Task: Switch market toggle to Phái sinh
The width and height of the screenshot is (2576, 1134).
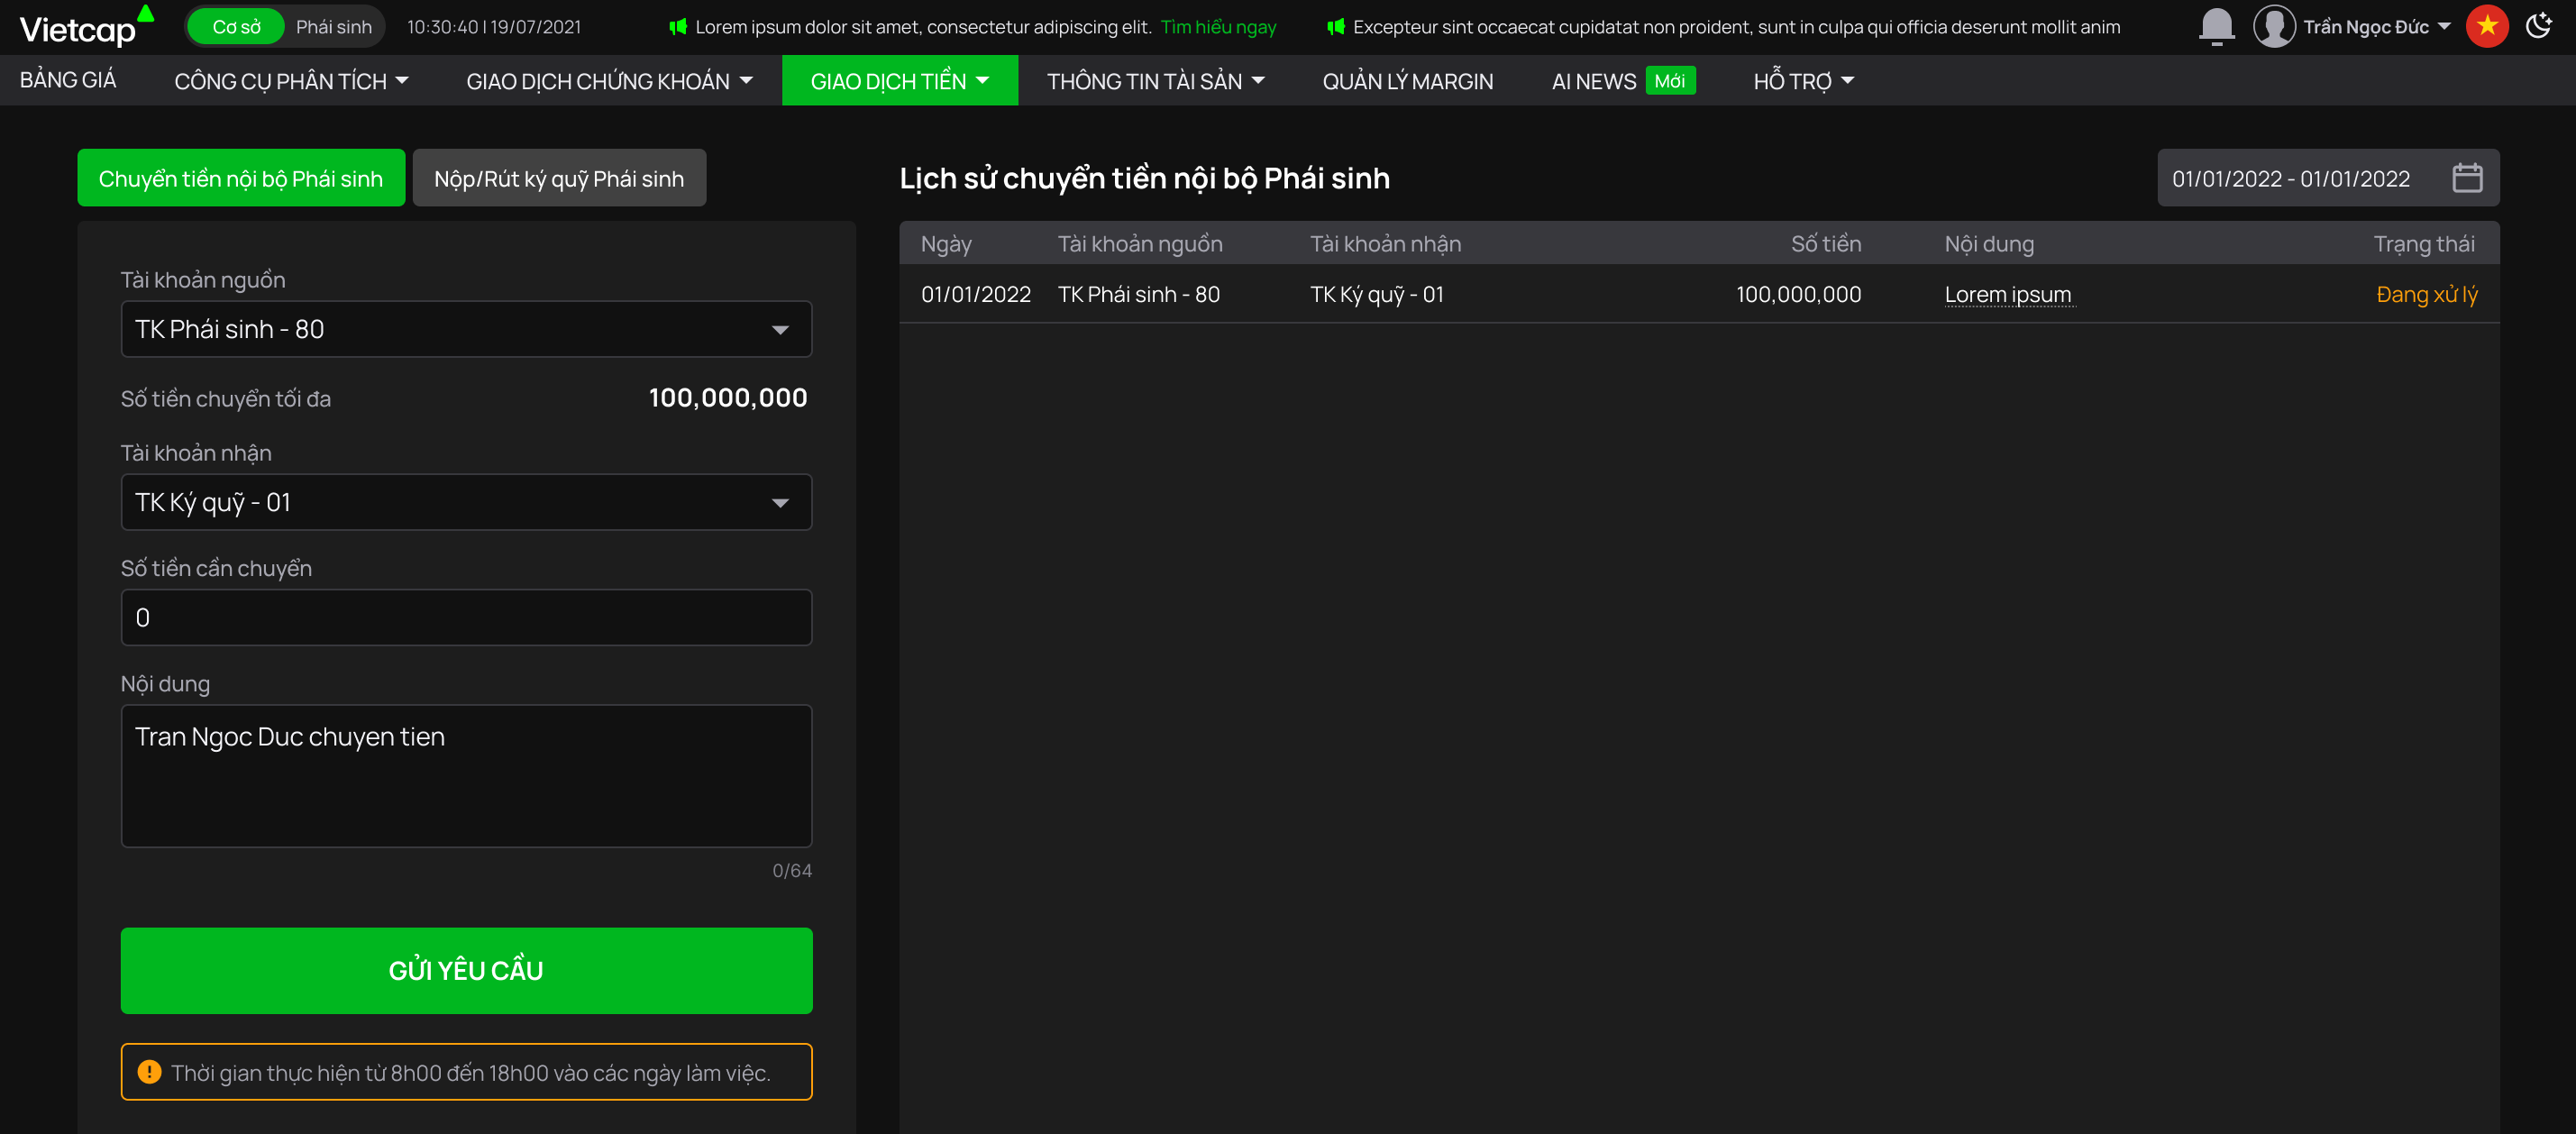Action: 334,27
